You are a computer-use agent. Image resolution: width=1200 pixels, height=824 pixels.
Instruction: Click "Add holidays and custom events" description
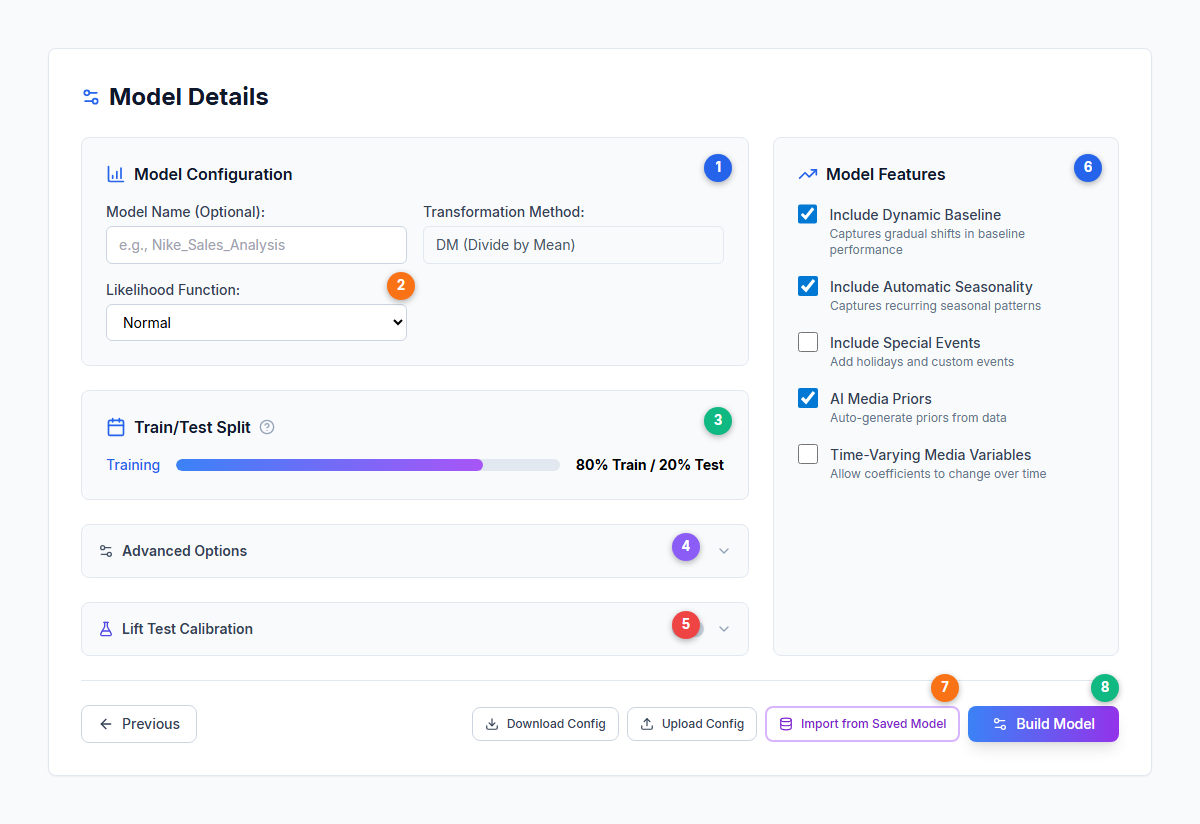coord(922,362)
